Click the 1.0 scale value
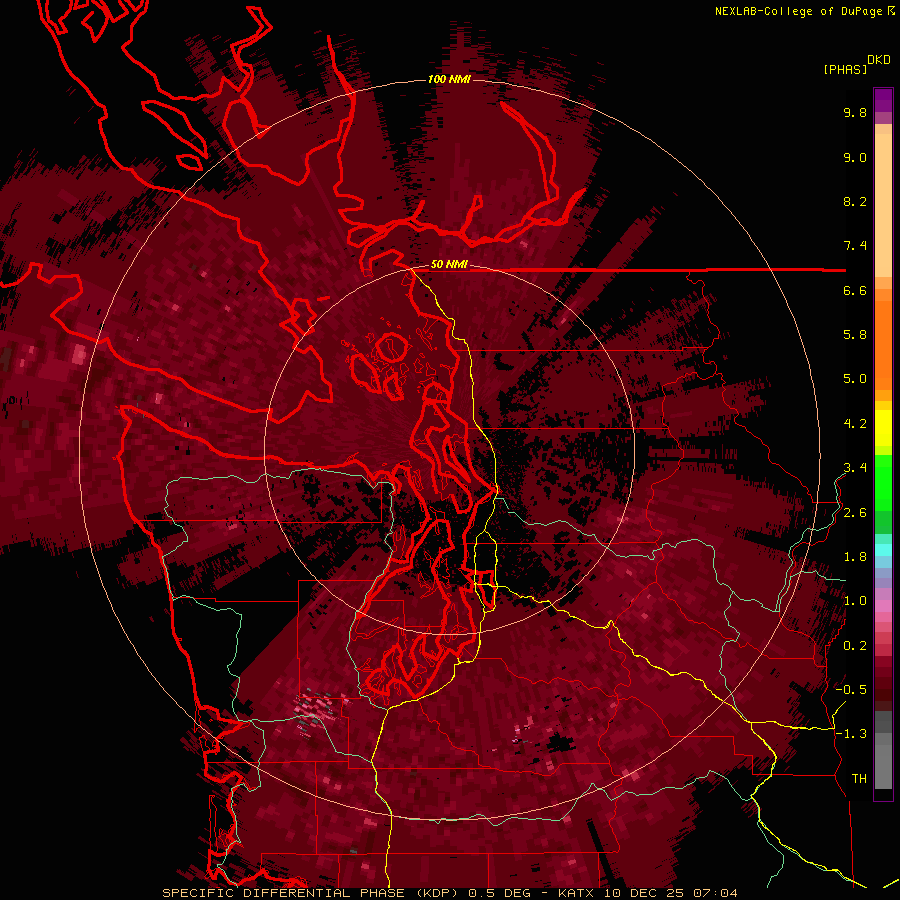 pos(855,602)
